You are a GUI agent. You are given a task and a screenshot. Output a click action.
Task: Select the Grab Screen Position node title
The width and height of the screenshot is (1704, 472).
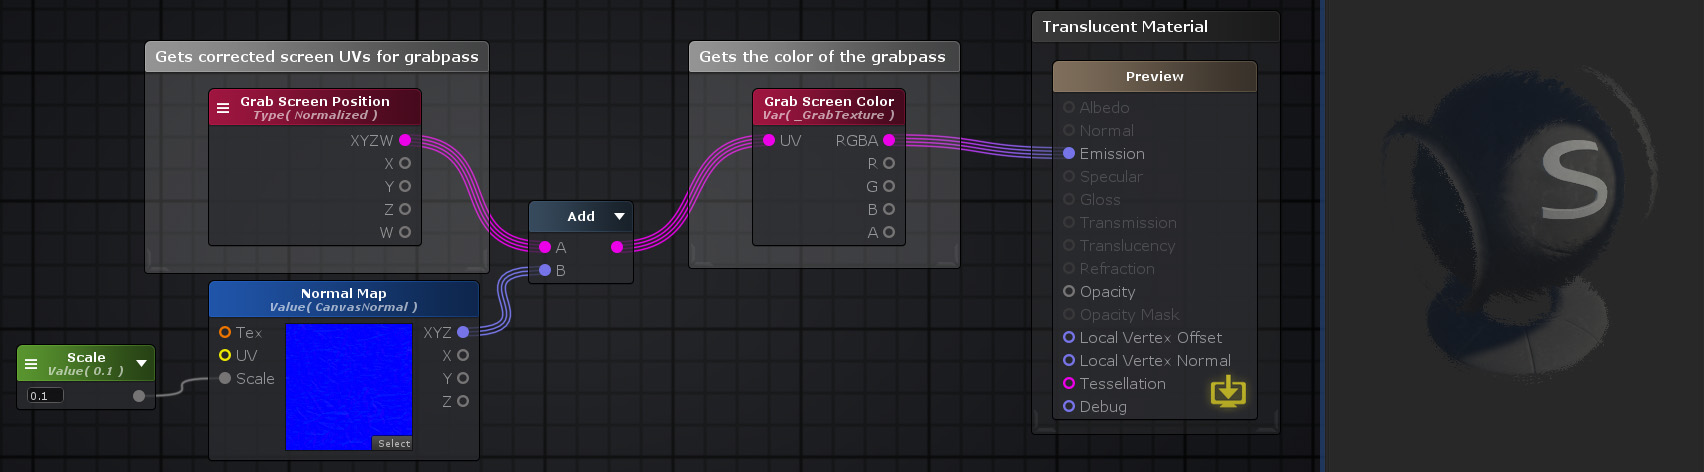pyautogui.click(x=315, y=101)
